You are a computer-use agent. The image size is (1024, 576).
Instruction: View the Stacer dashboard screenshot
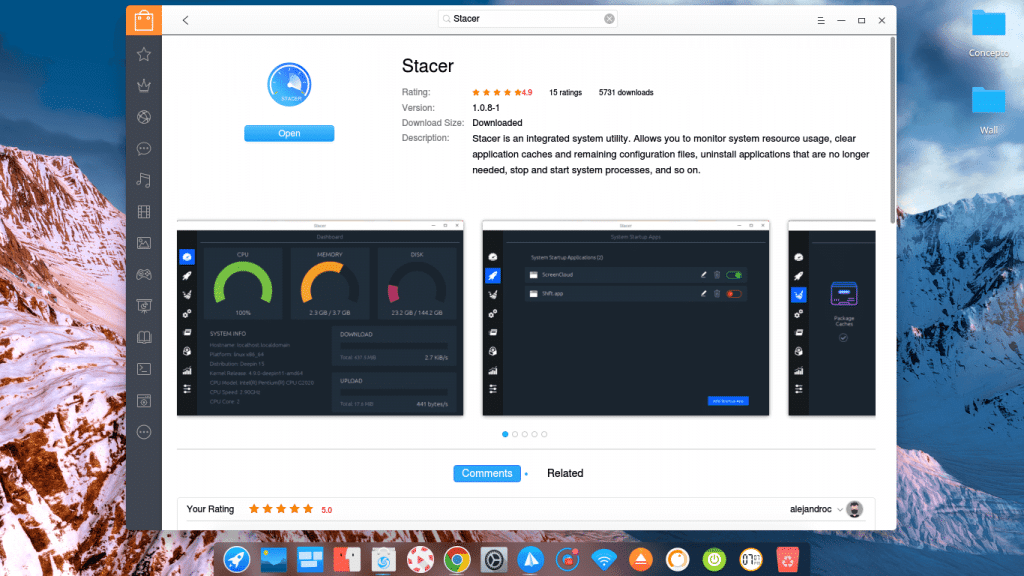pos(320,318)
